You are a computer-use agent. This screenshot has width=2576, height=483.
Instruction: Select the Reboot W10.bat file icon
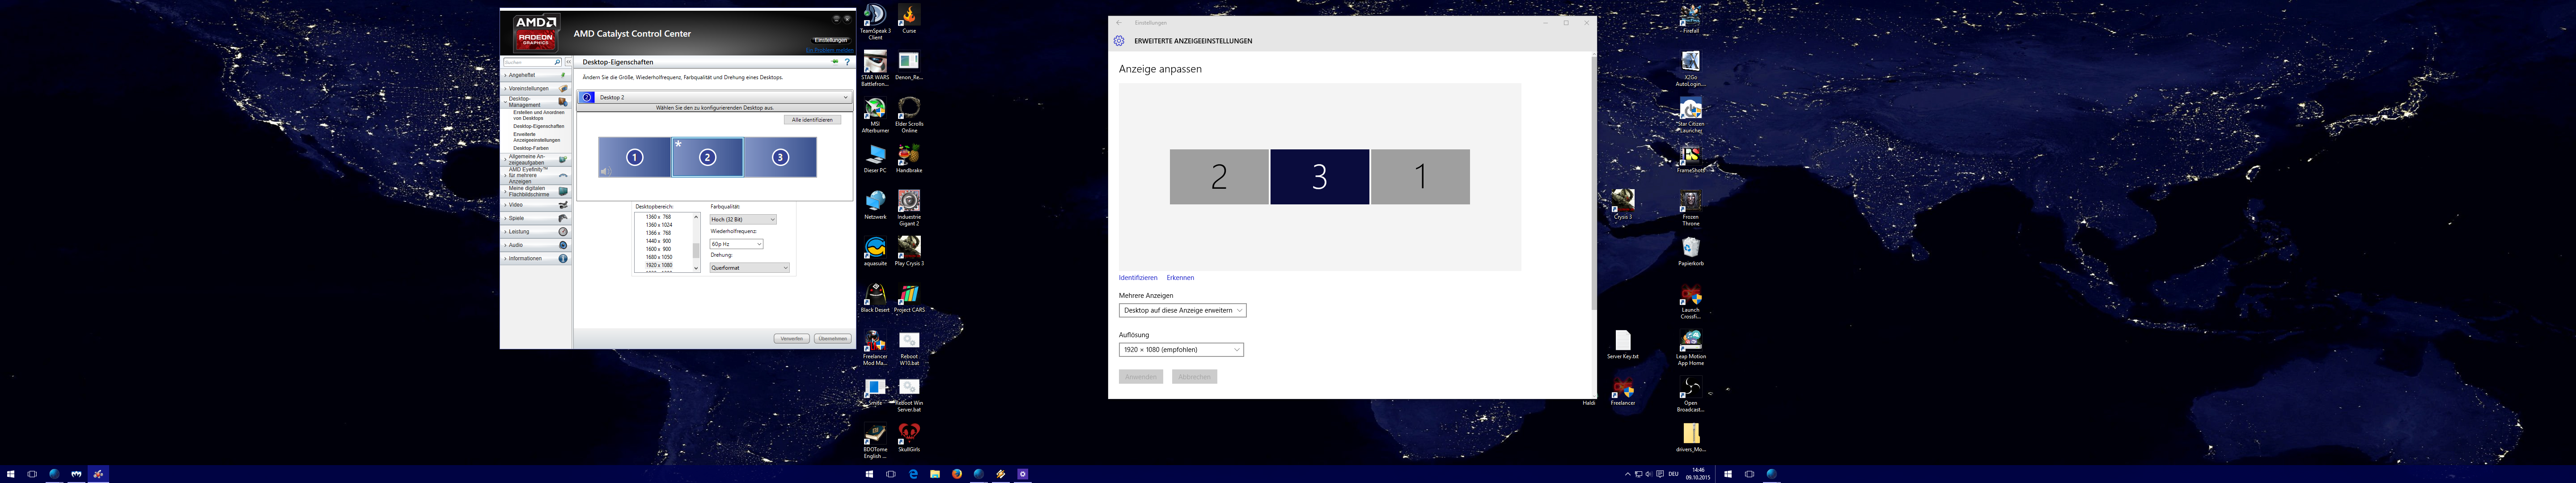pos(909,348)
